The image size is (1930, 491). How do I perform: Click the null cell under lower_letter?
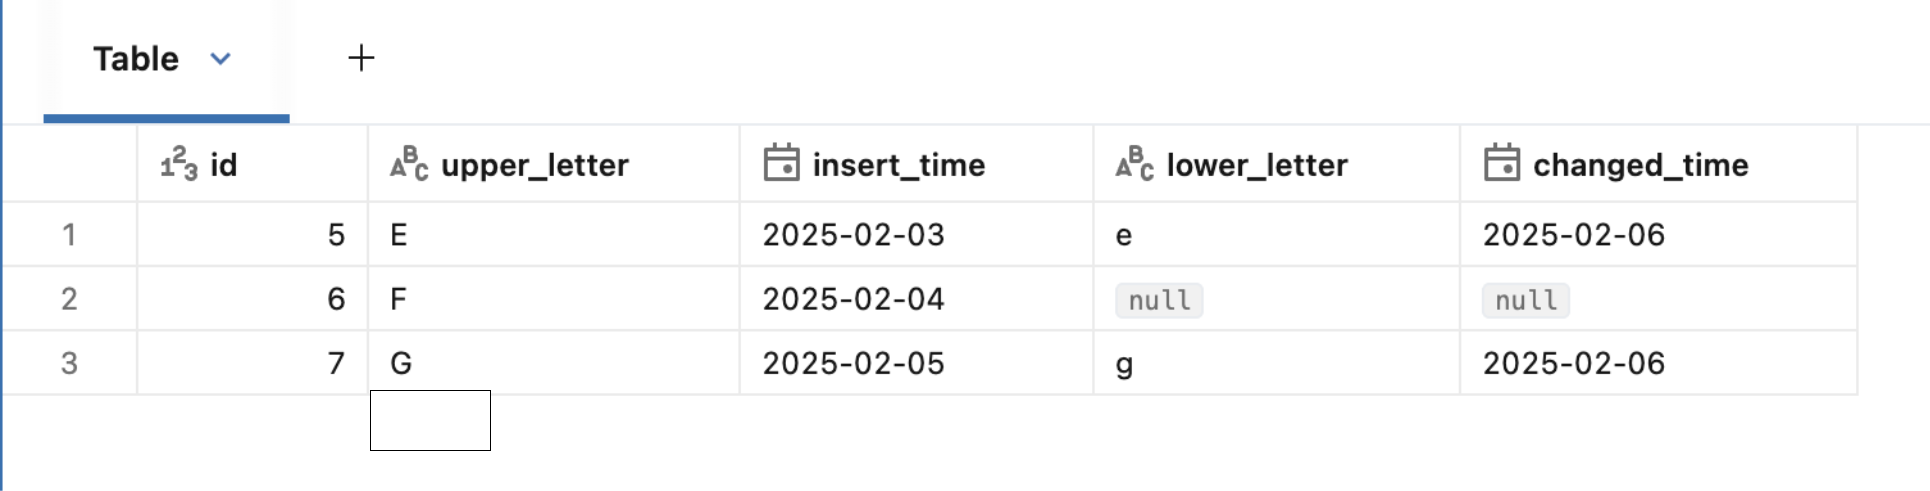[1159, 300]
